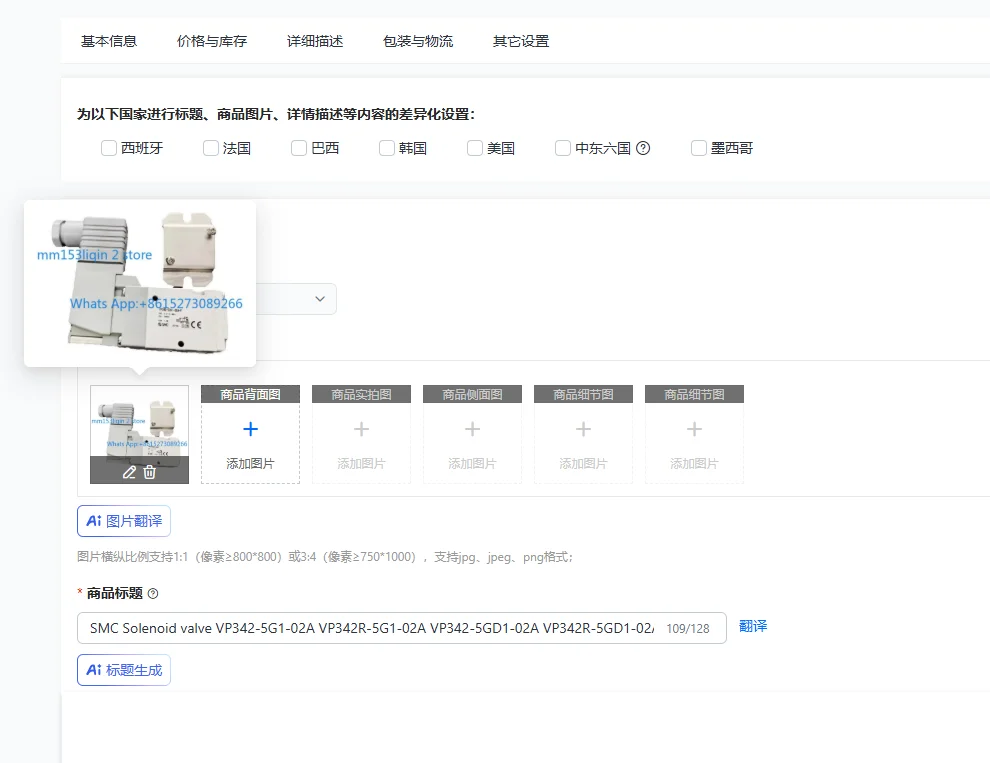Image resolution: width=990 pixels, height=763 pixels.
Task: Click the 商品标题 label text
Action: [114, 593]
